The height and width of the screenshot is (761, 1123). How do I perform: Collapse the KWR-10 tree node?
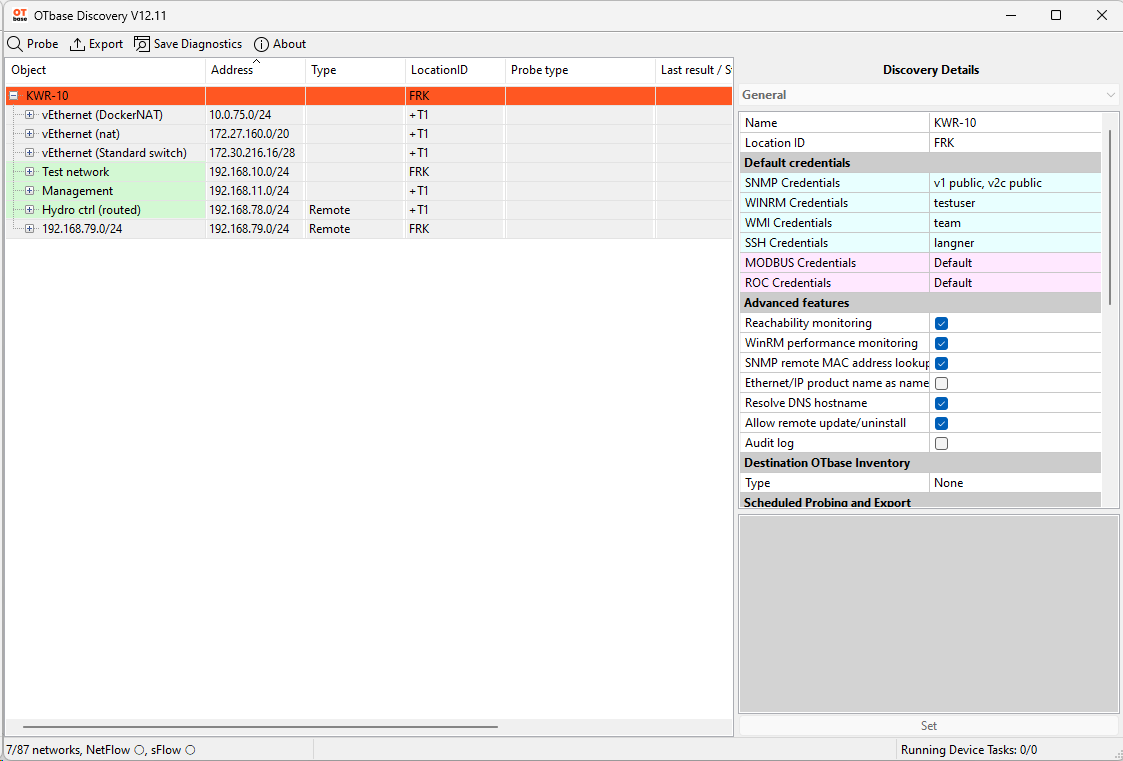[x=14, y=95]
